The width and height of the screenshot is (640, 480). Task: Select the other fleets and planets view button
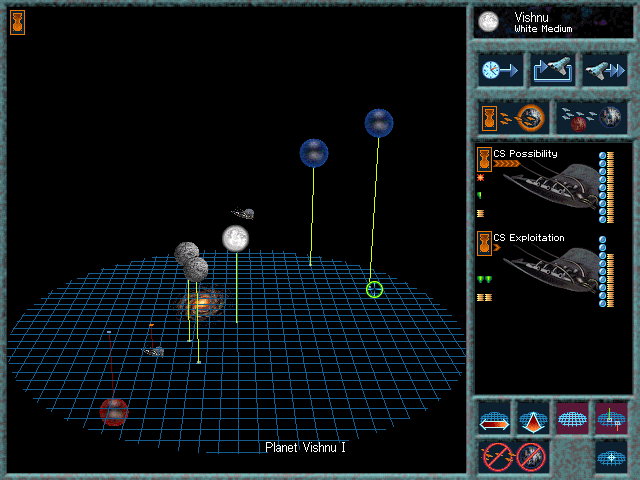(591, 118)
